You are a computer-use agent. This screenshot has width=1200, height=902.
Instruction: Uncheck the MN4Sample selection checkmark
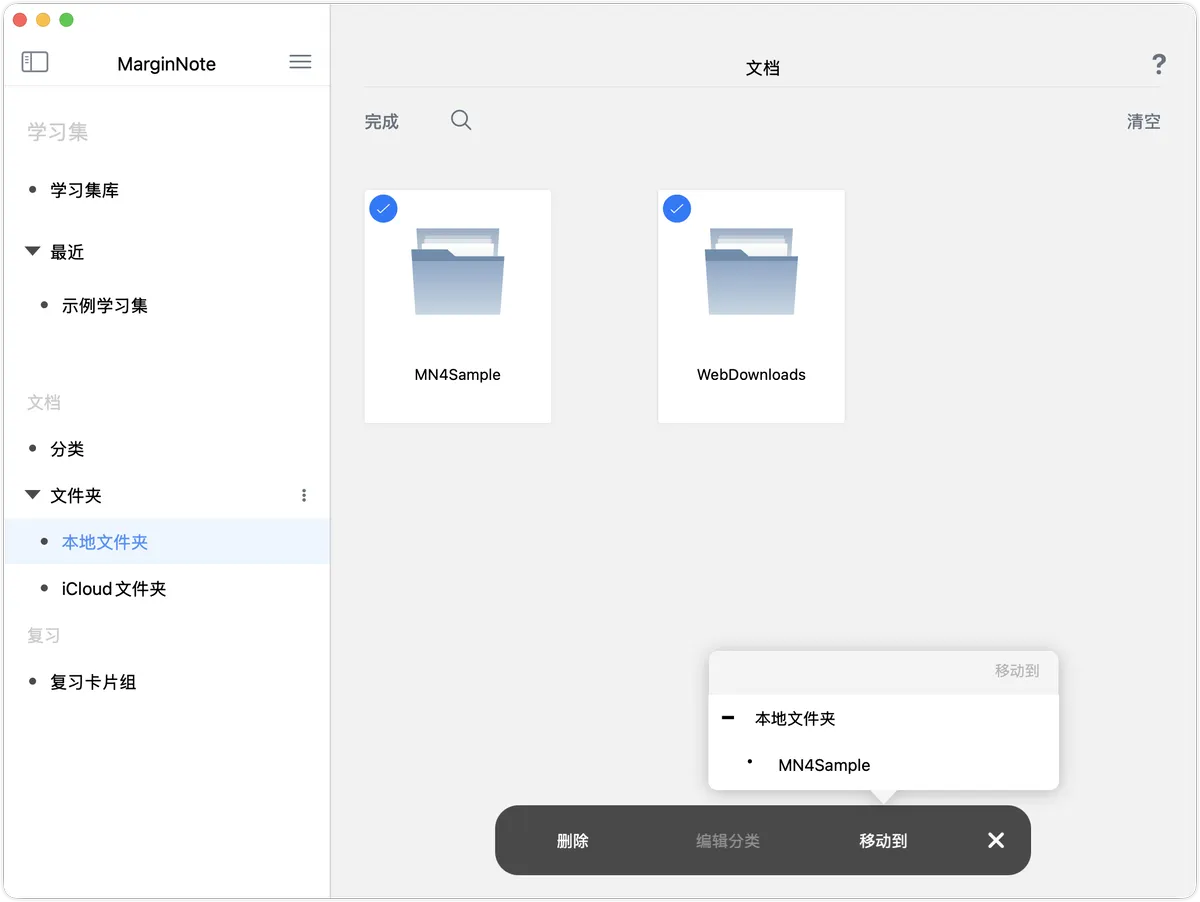(x=384, y=208)
